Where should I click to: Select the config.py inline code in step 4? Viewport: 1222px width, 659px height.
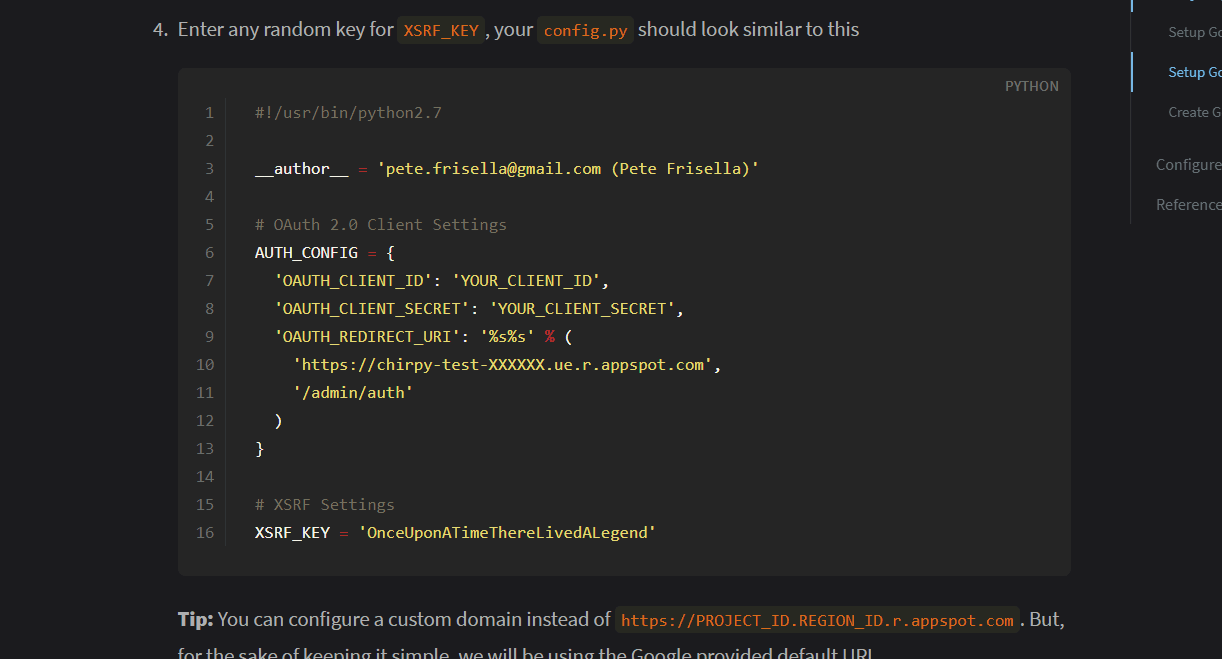click(586, 30)
